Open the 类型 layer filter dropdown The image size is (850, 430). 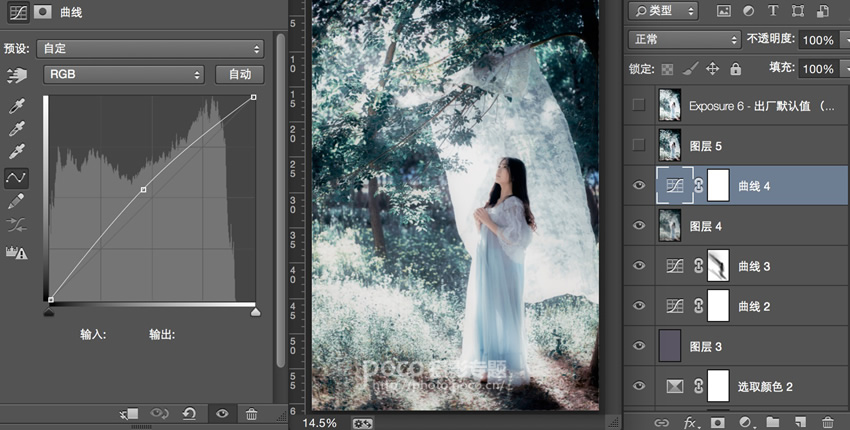tap(664, 11)
